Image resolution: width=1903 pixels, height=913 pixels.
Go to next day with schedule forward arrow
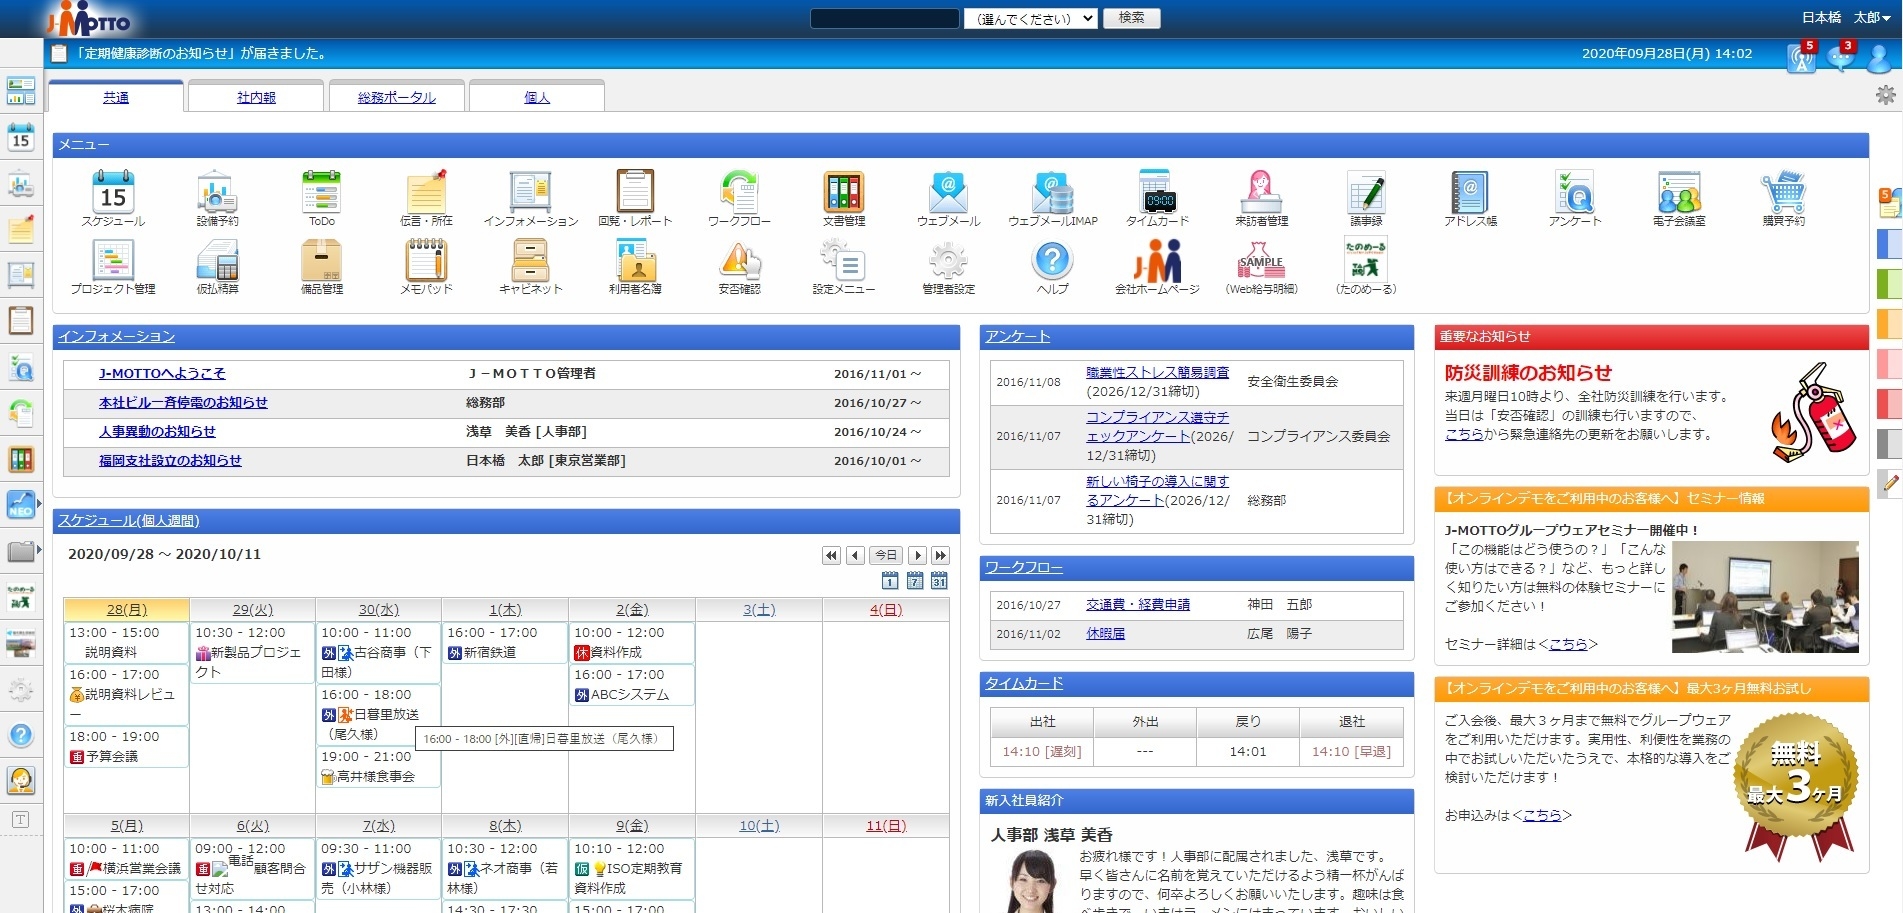tap(917, 555)
